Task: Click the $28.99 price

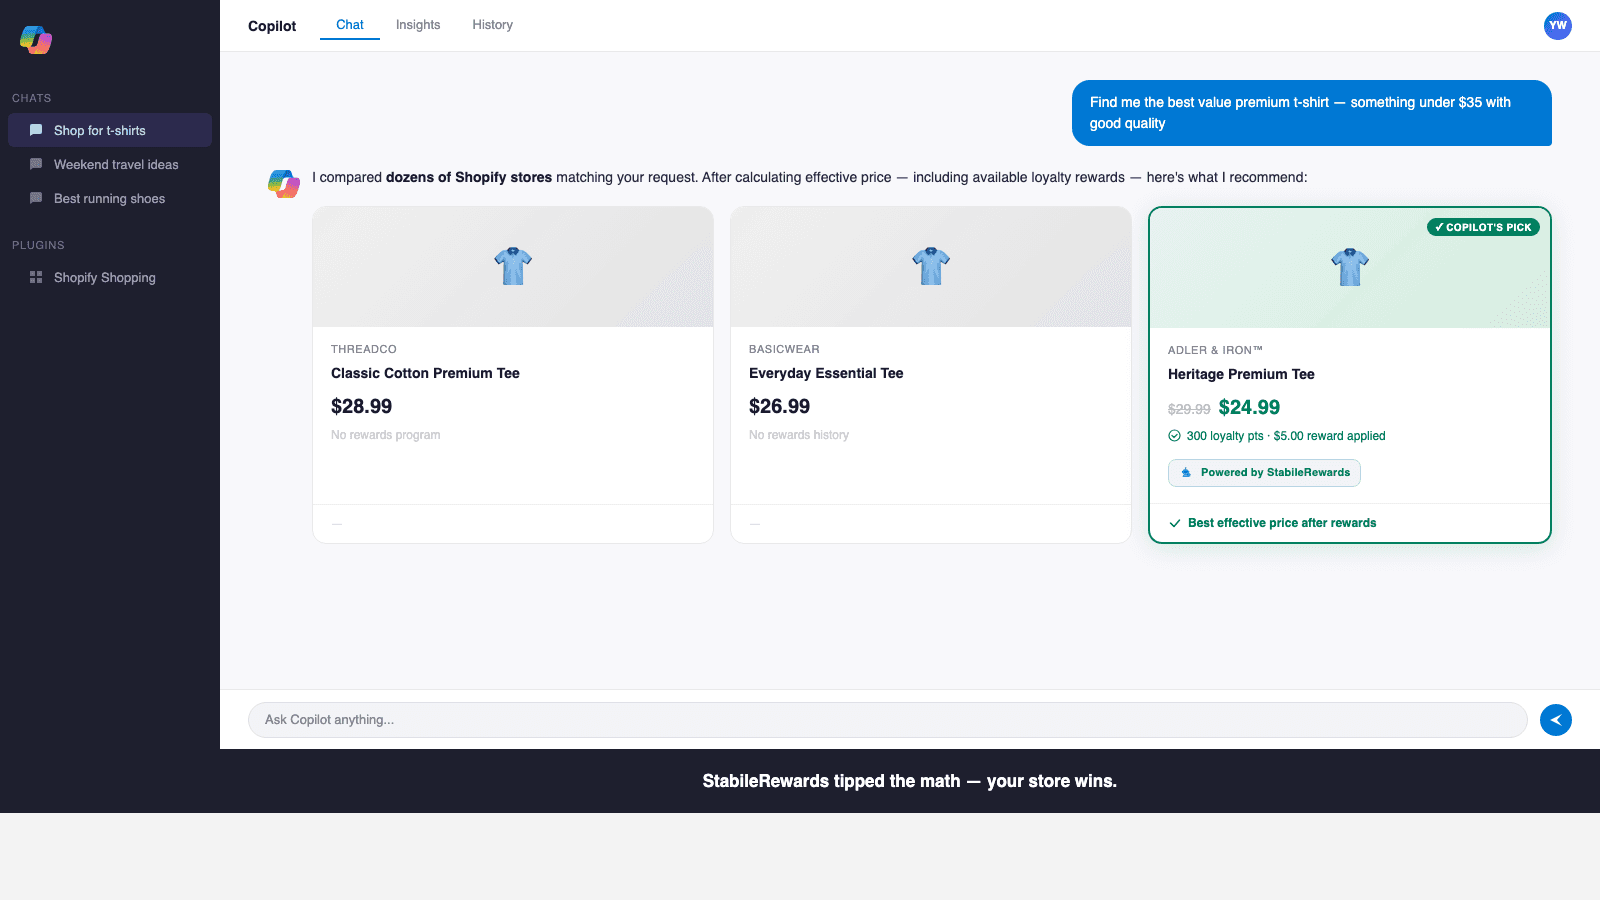Action: click(361, 406)
